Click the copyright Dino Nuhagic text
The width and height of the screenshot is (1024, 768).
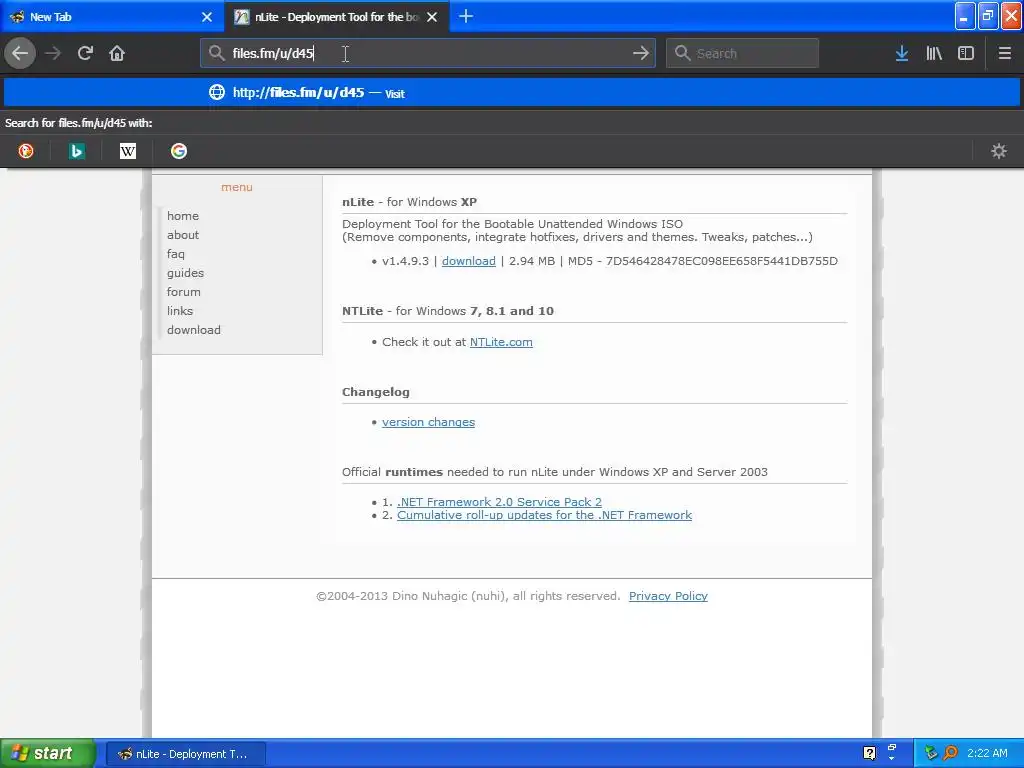pos(468,596)
